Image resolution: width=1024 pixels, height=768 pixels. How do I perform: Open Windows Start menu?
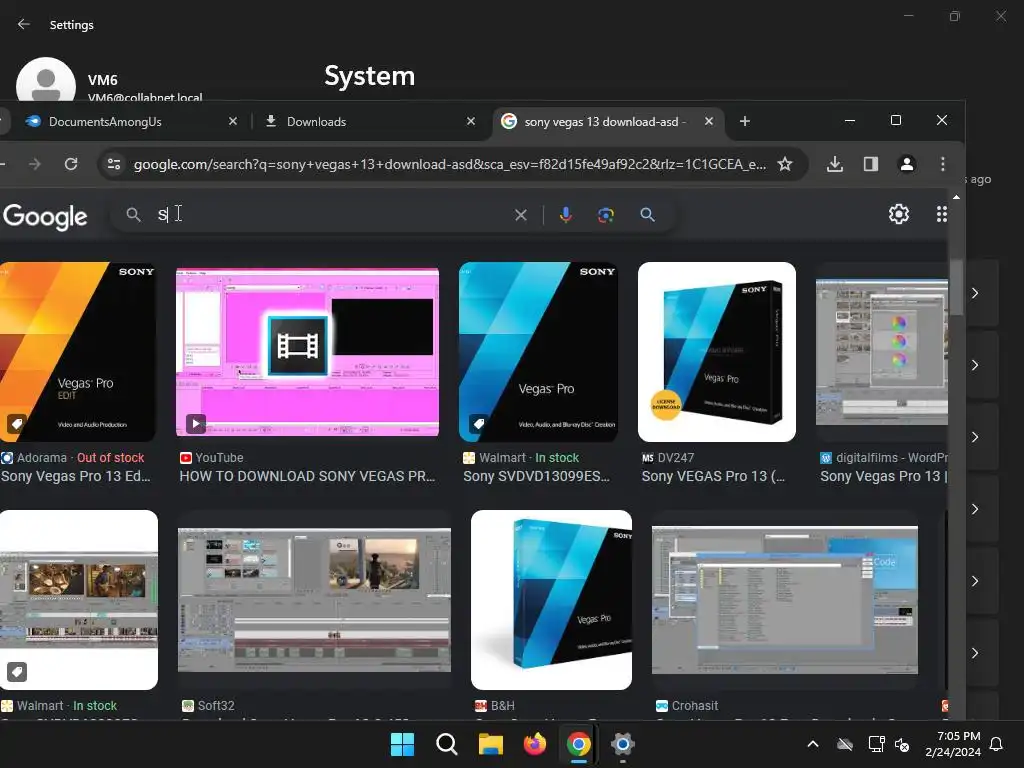[402, 744]
